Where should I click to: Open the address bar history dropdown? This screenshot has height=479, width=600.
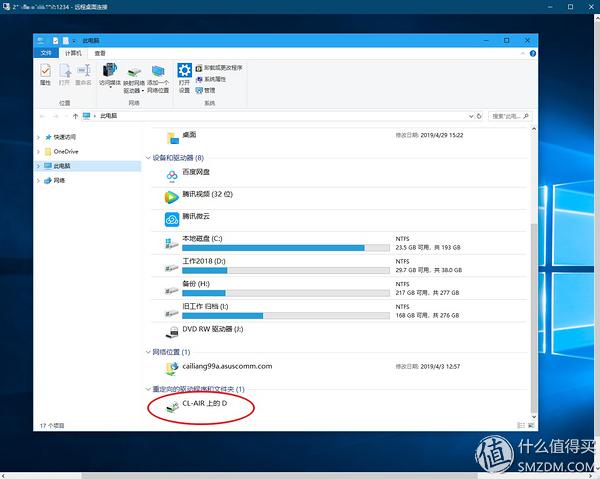471,116
